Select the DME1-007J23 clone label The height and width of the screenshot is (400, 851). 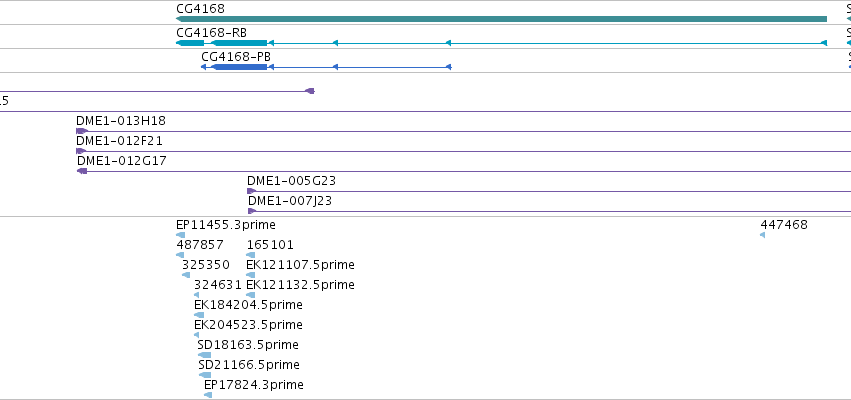pos(290,201)
